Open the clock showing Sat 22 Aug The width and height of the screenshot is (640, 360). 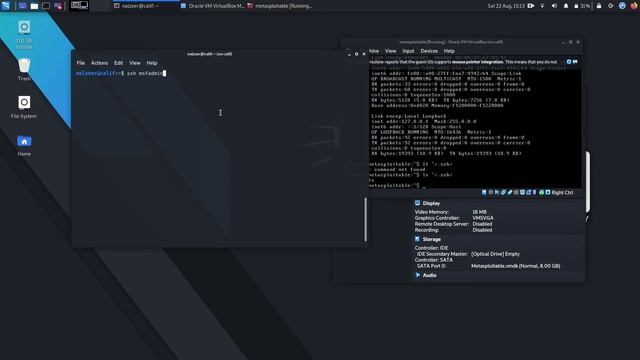[506, 6]
